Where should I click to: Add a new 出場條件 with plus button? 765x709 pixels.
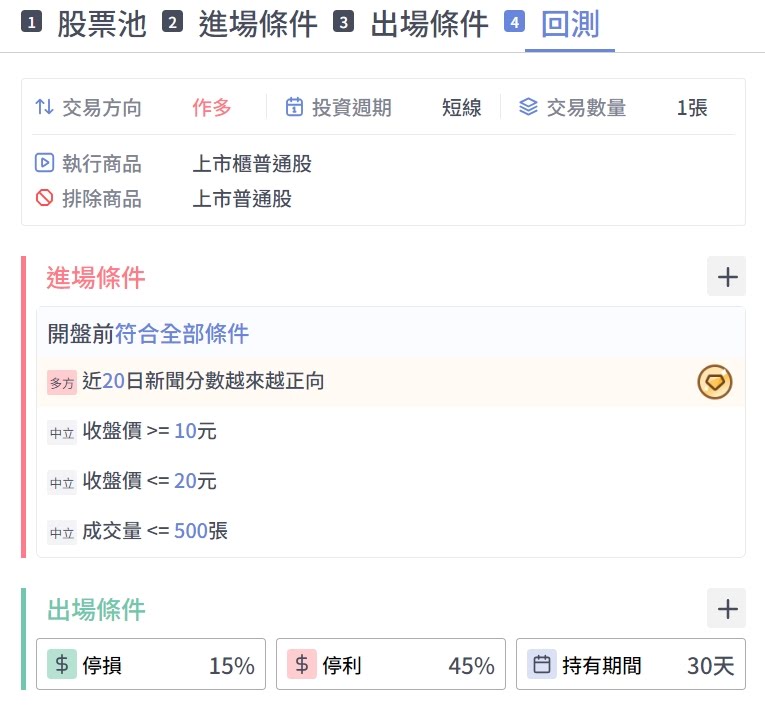click(x=727, y=608)
